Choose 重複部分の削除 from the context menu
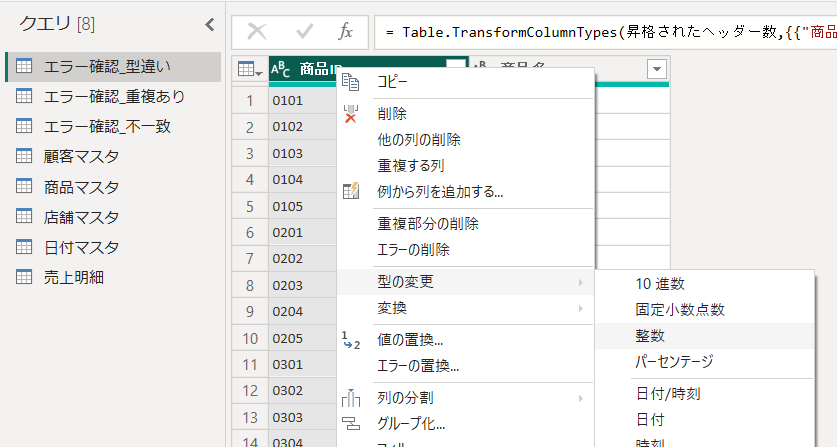The image size is (837, 447). coord(466,224)
